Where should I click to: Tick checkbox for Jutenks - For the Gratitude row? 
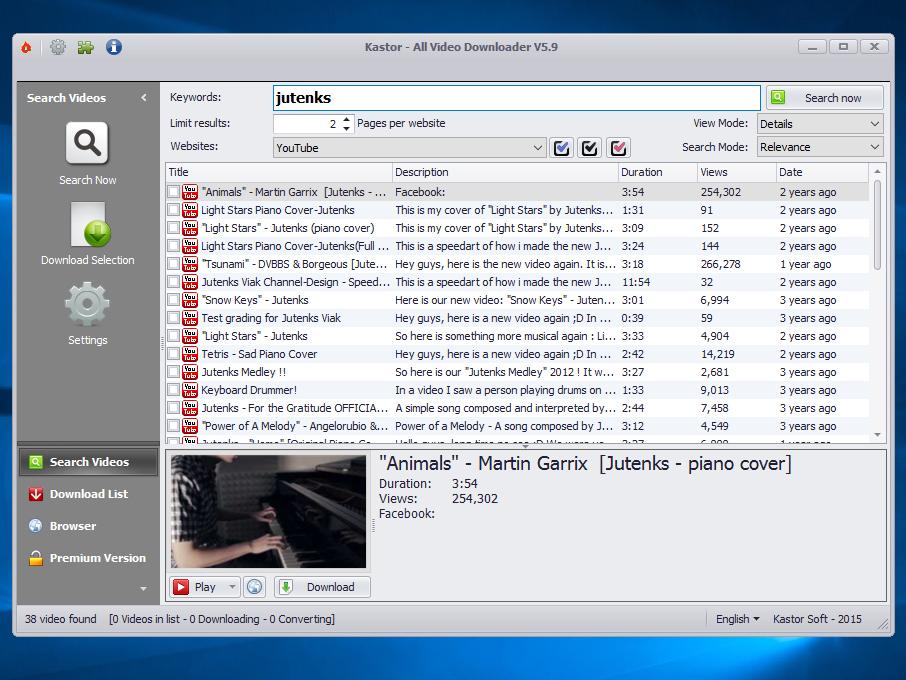pyautogui.click(x=173, y=408)
